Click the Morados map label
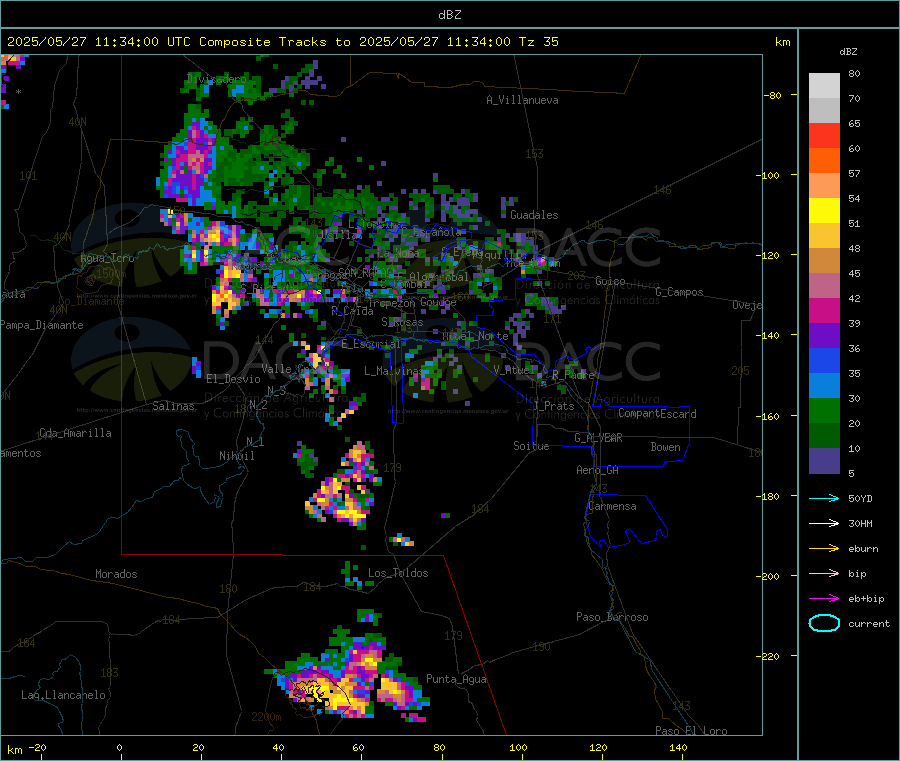The height and width of the screenshot is (761, 900). coord(116,574)
